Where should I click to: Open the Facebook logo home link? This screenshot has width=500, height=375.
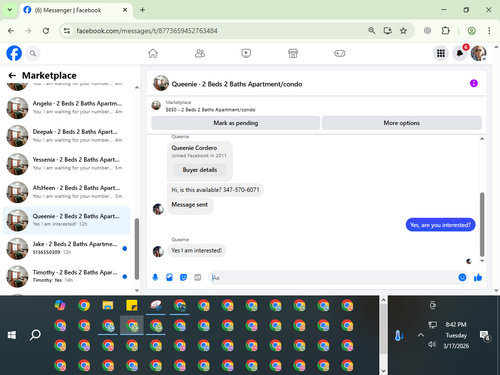click(14, 53)
